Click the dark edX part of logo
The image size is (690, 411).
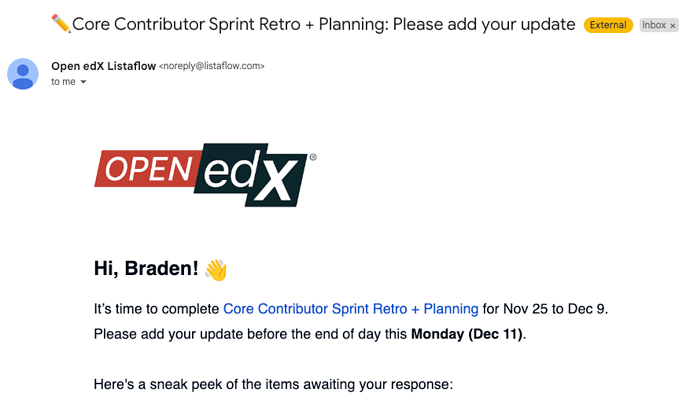pos(252,175)
